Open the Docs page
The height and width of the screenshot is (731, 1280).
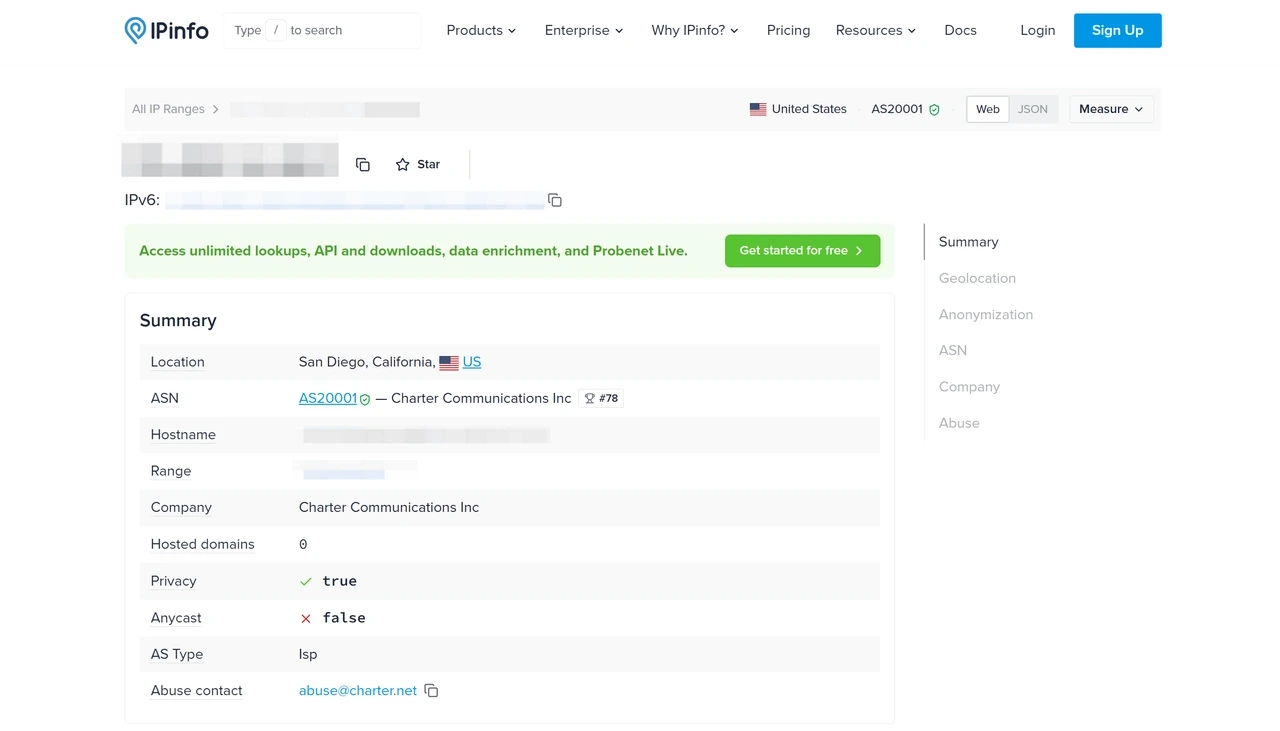coord(960,30)
